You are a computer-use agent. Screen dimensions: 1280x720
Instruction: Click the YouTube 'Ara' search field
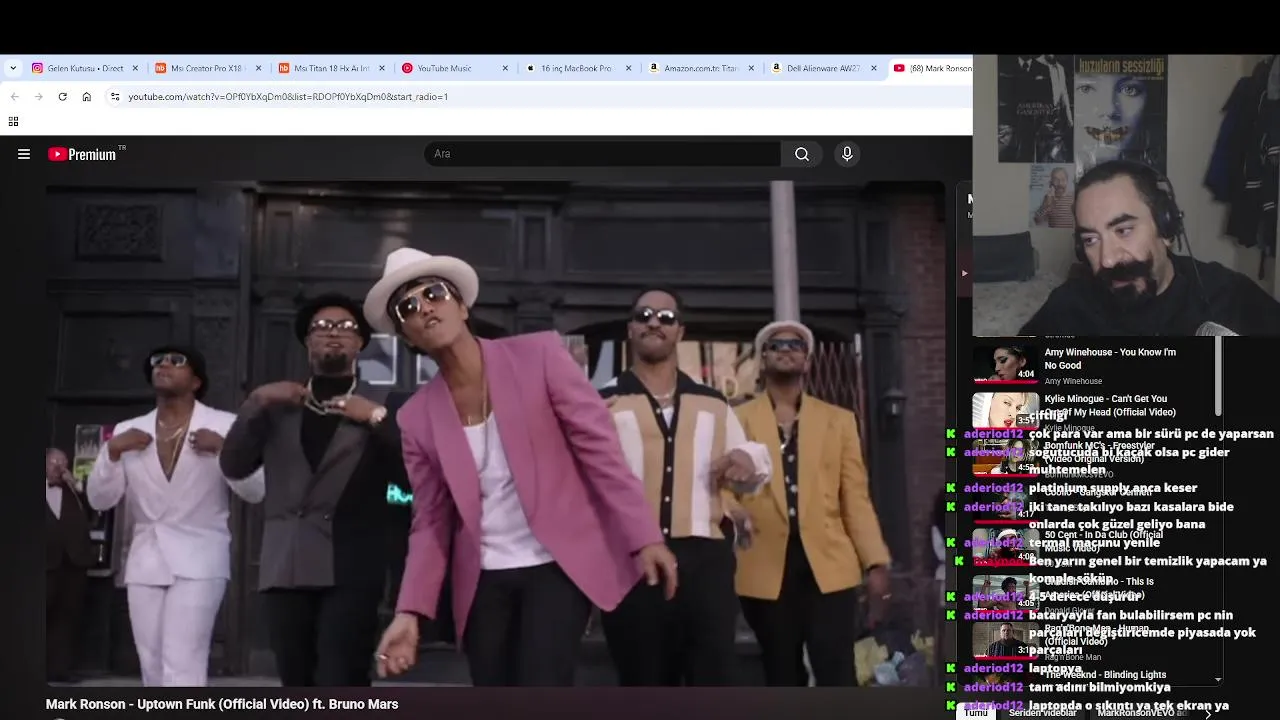pyautogui.click(x=603, y=154)
